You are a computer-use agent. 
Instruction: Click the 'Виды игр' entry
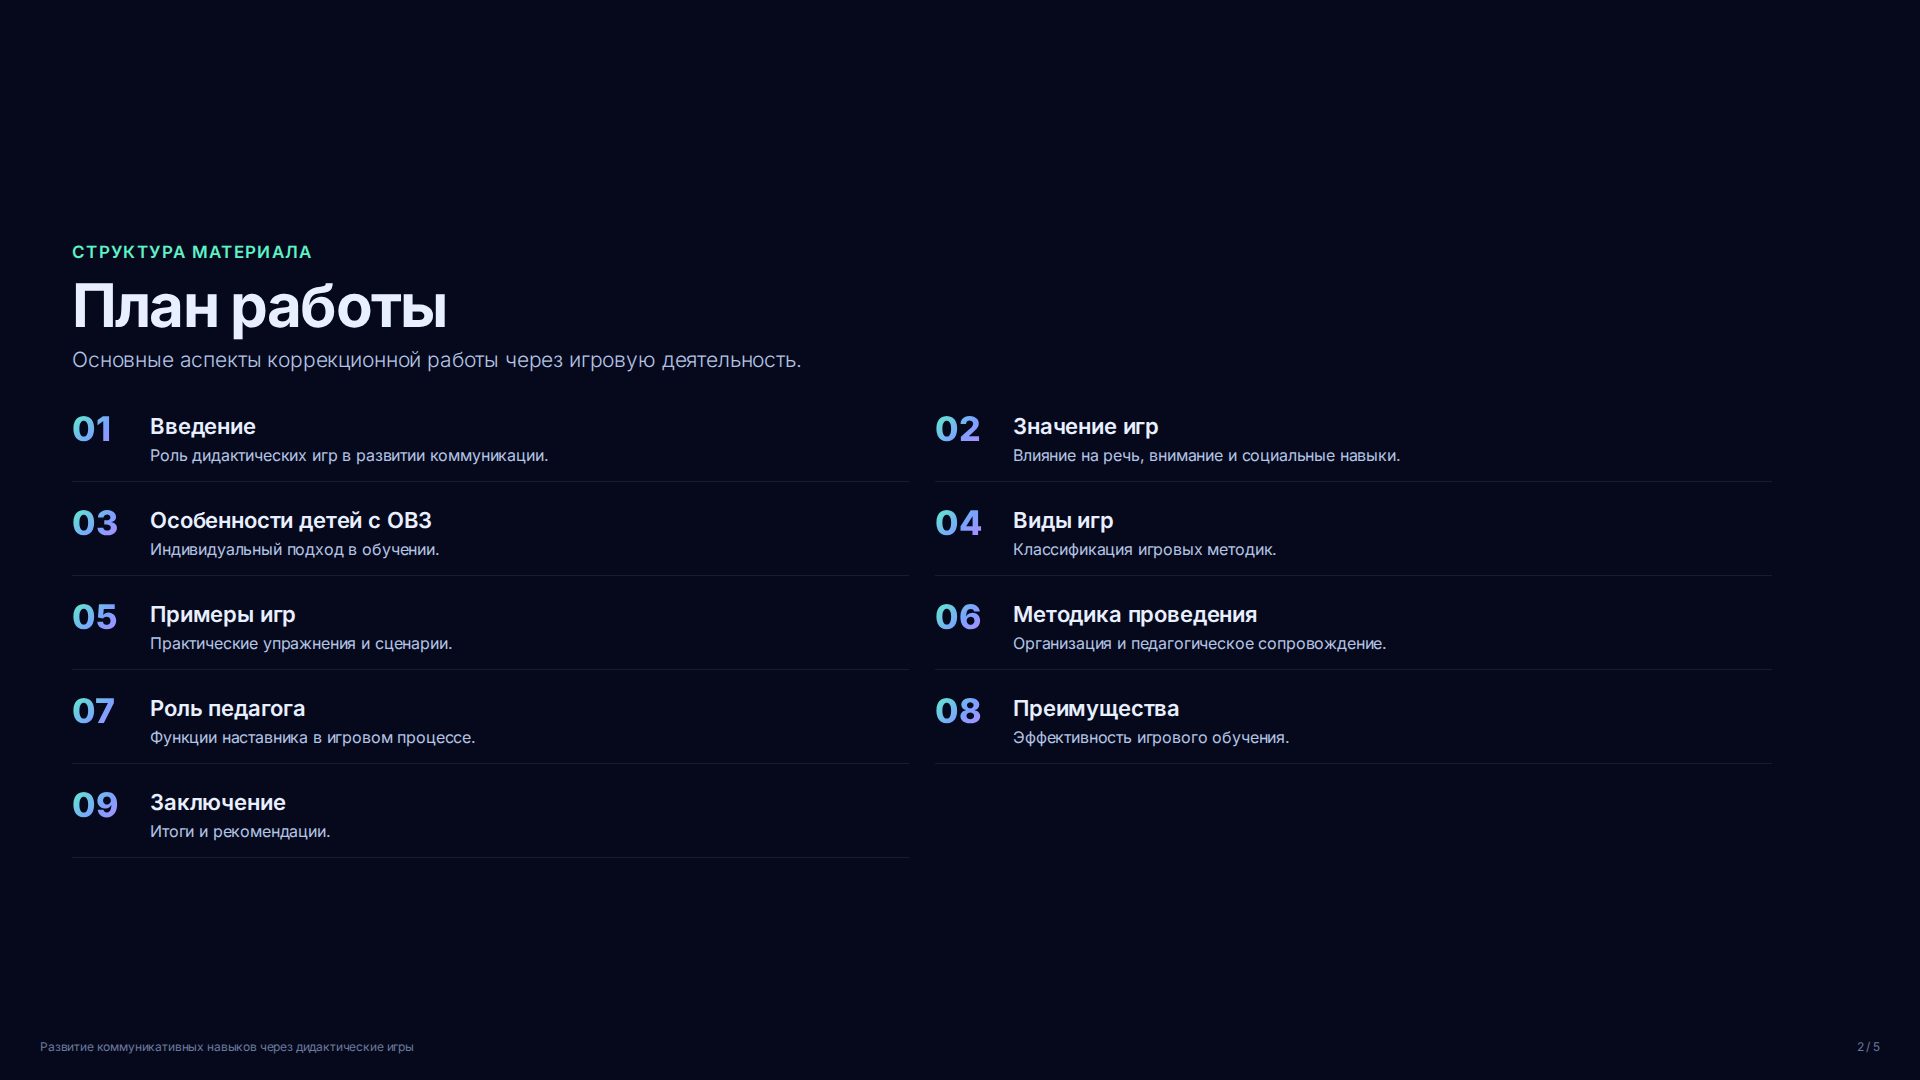[1063, 521]
